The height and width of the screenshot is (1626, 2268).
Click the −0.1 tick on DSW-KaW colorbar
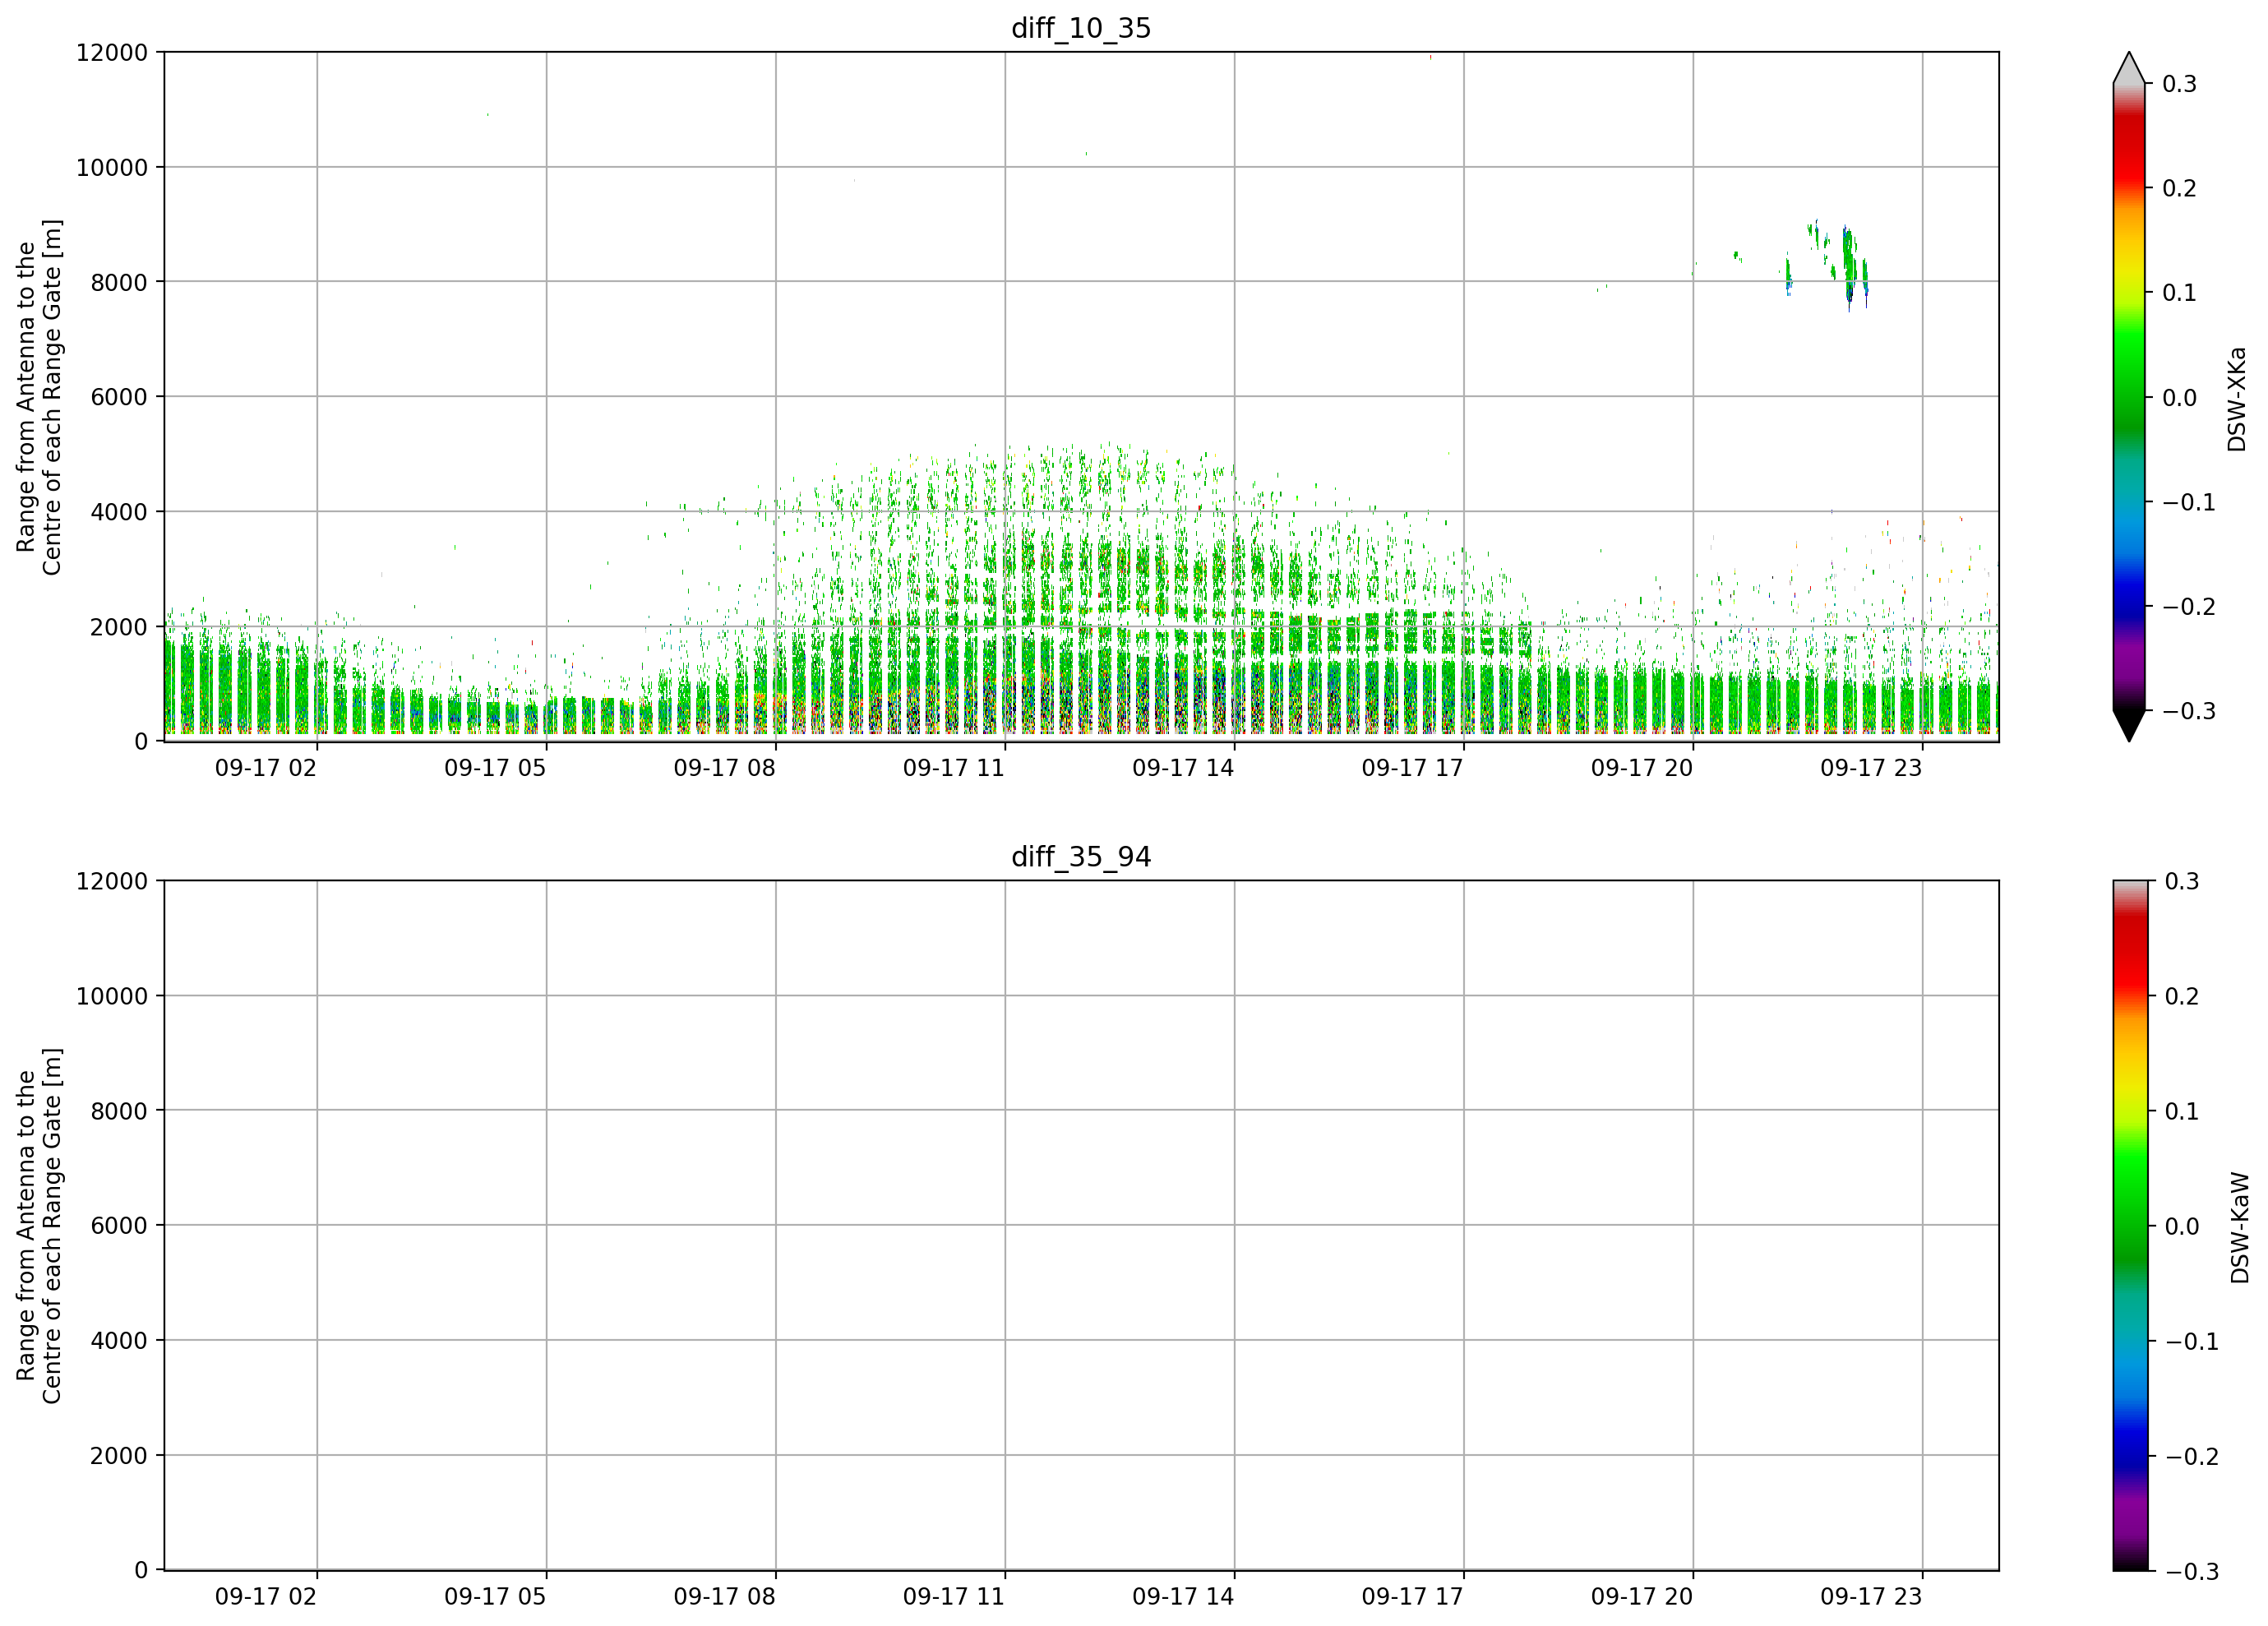(2191, 1342)
